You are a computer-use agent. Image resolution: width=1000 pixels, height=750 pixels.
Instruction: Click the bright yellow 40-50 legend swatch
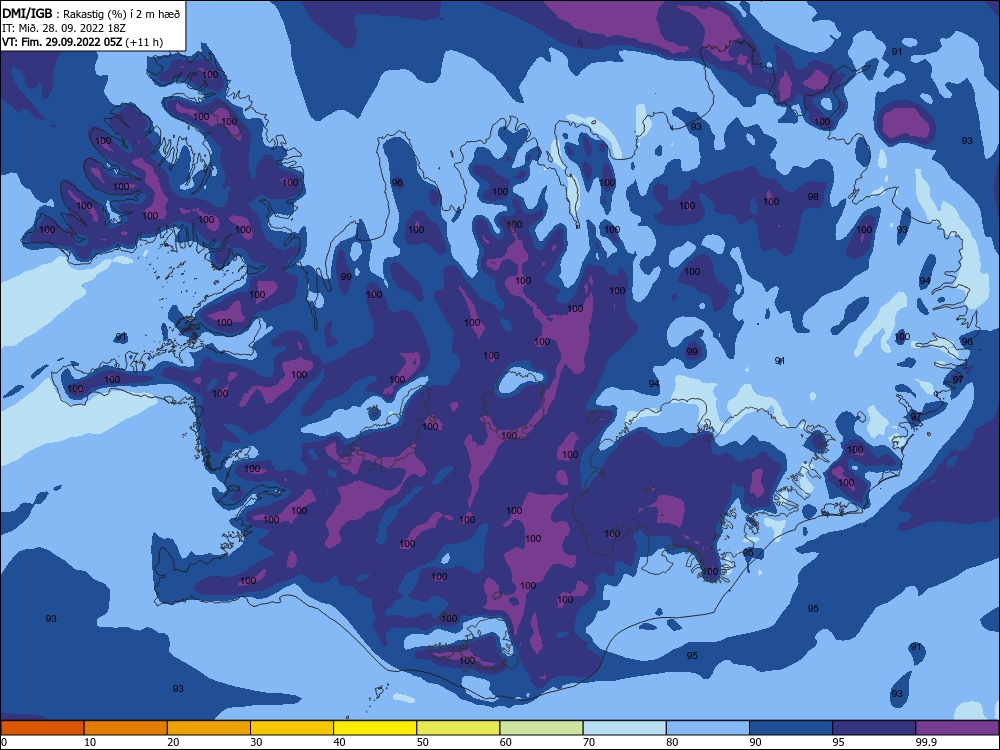(x=375, y=728)
